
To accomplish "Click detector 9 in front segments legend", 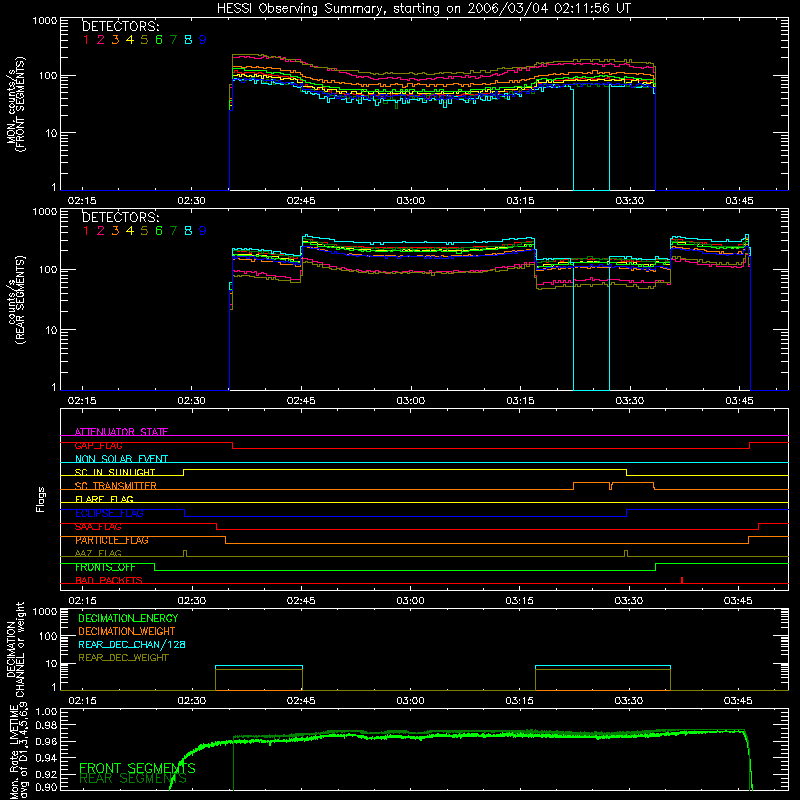I will pyautogui.click(x=203, y=40).
